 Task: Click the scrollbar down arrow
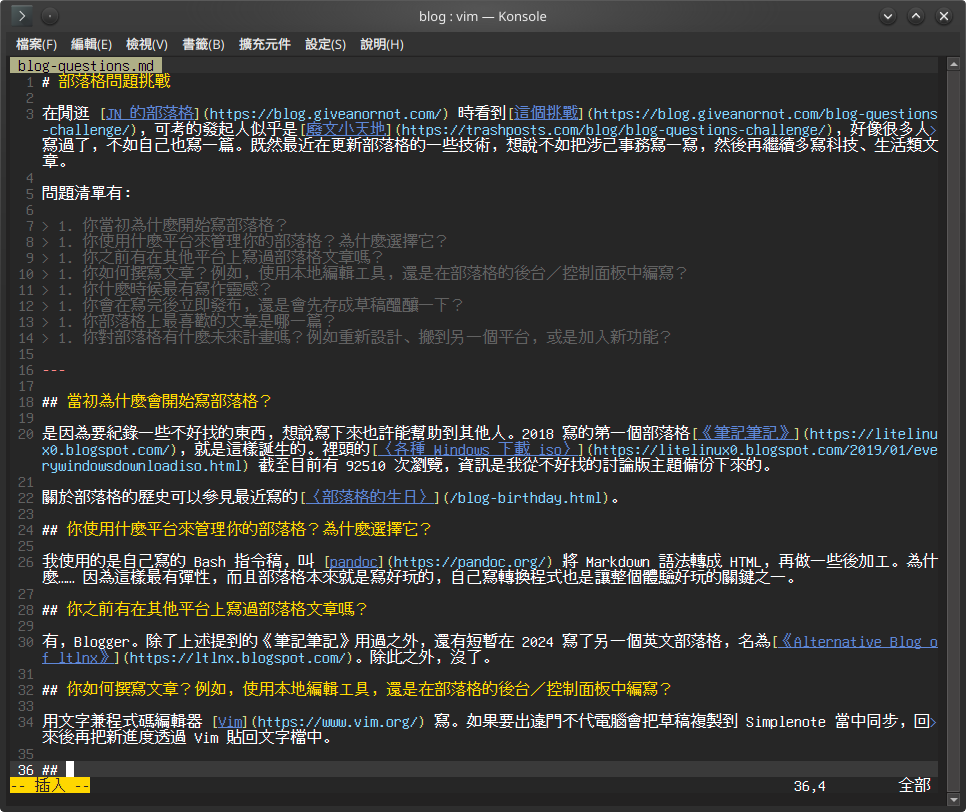[x=954, y=799]
